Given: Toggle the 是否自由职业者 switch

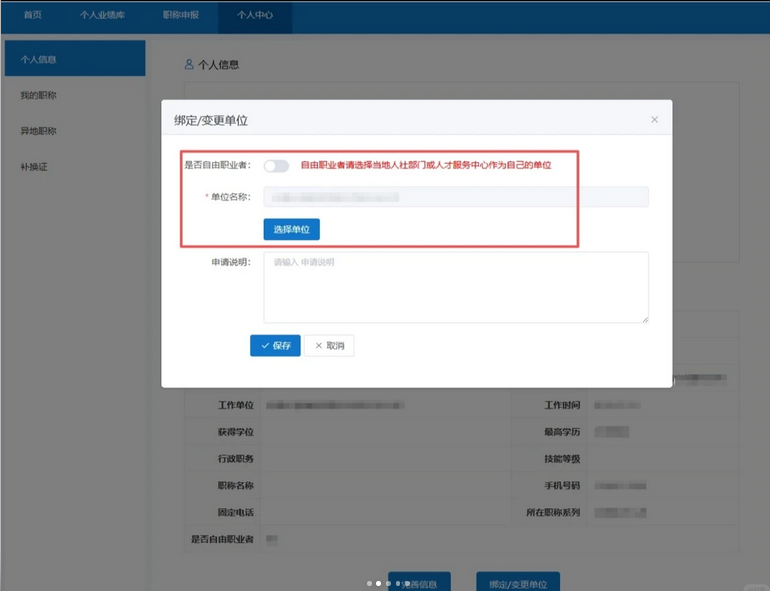Looking at the screenshot, I should coord(276,166).
